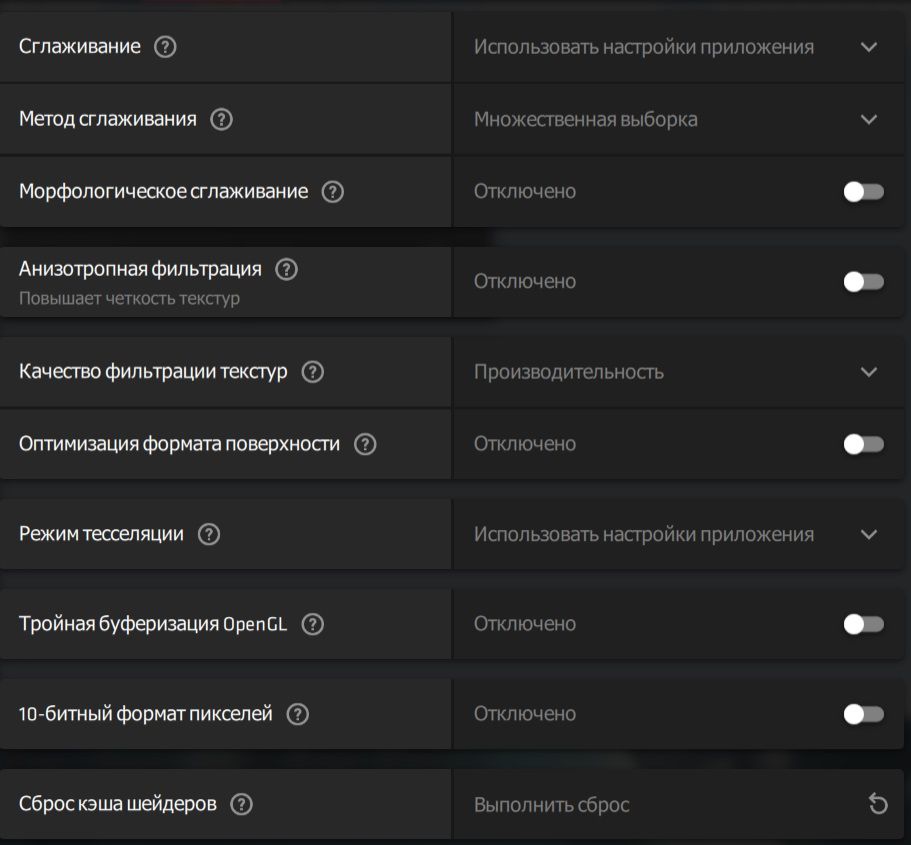Turn on the Анизотропная фильтрация switch

click(863, 282)
